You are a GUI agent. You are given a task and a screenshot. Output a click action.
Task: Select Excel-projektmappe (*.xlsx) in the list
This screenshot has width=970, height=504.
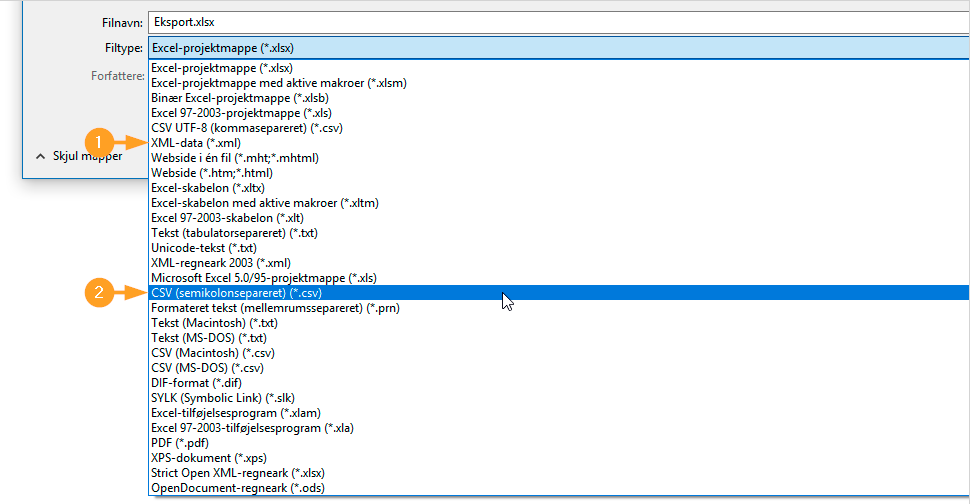click(x=559, y=68)
